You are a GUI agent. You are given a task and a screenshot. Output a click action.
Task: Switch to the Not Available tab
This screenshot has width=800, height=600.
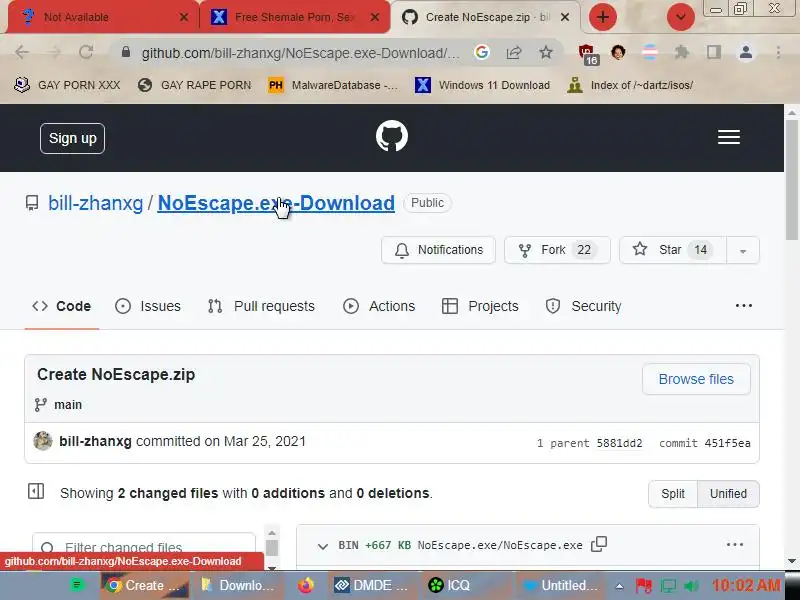pos(100,17)
